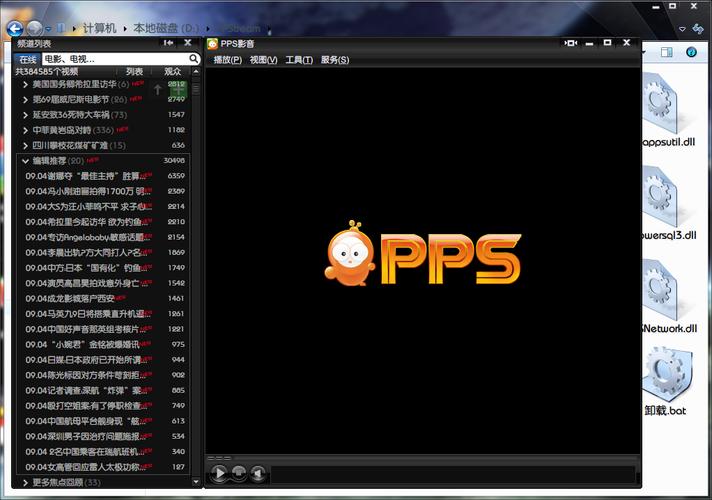Click the Play button in the PPS player
Viewport: 712px width, 500px height.
pyautogui.click(x=219, y=473)
